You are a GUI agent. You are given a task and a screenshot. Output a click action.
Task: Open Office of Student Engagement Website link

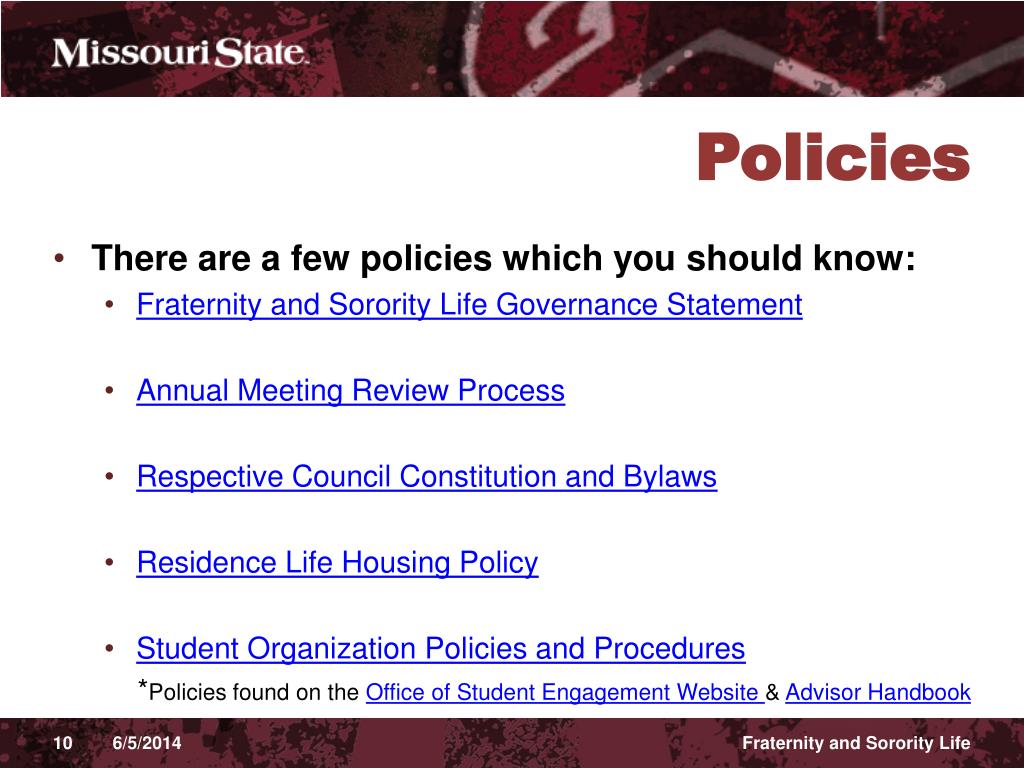click(x=565, y=692)
